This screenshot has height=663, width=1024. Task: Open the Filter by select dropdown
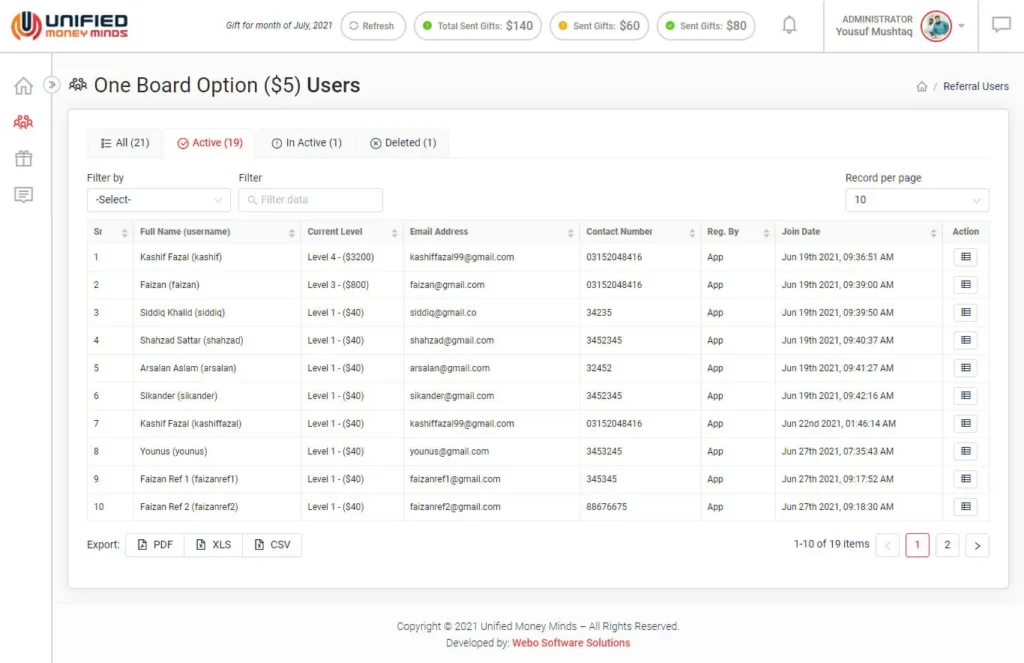coord(158,200)
